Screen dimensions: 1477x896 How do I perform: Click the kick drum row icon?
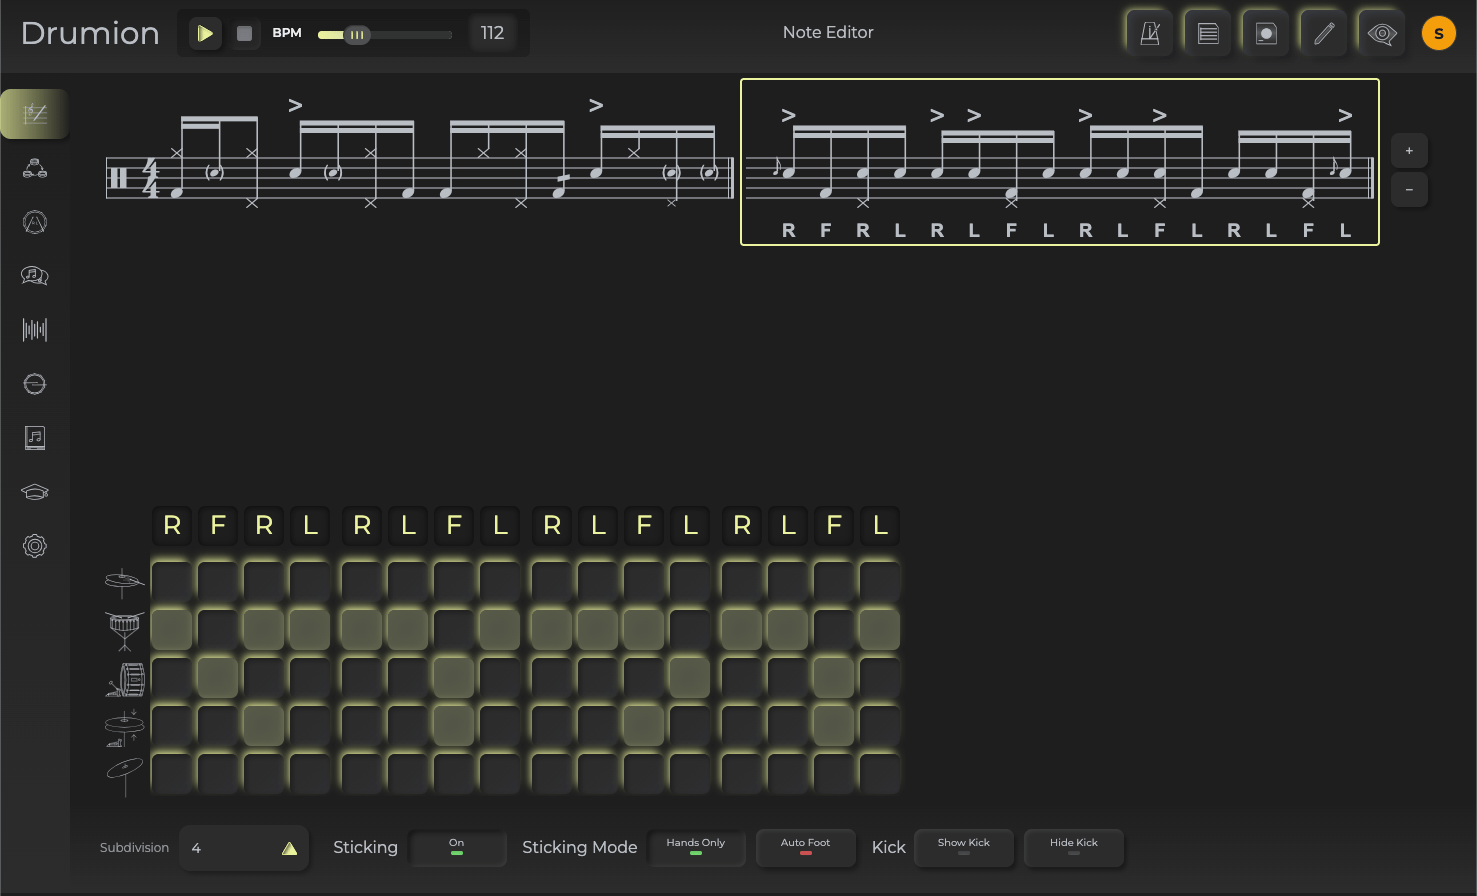coord(125,679)
